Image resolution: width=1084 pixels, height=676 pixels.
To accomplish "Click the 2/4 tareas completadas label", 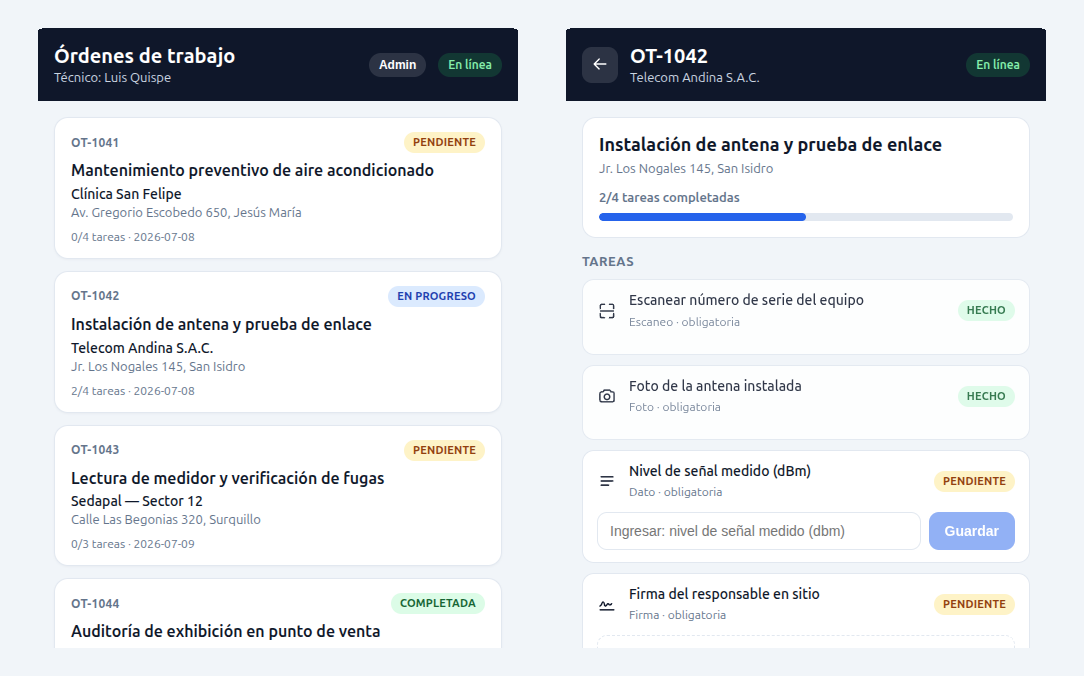I will click(669, 198).
